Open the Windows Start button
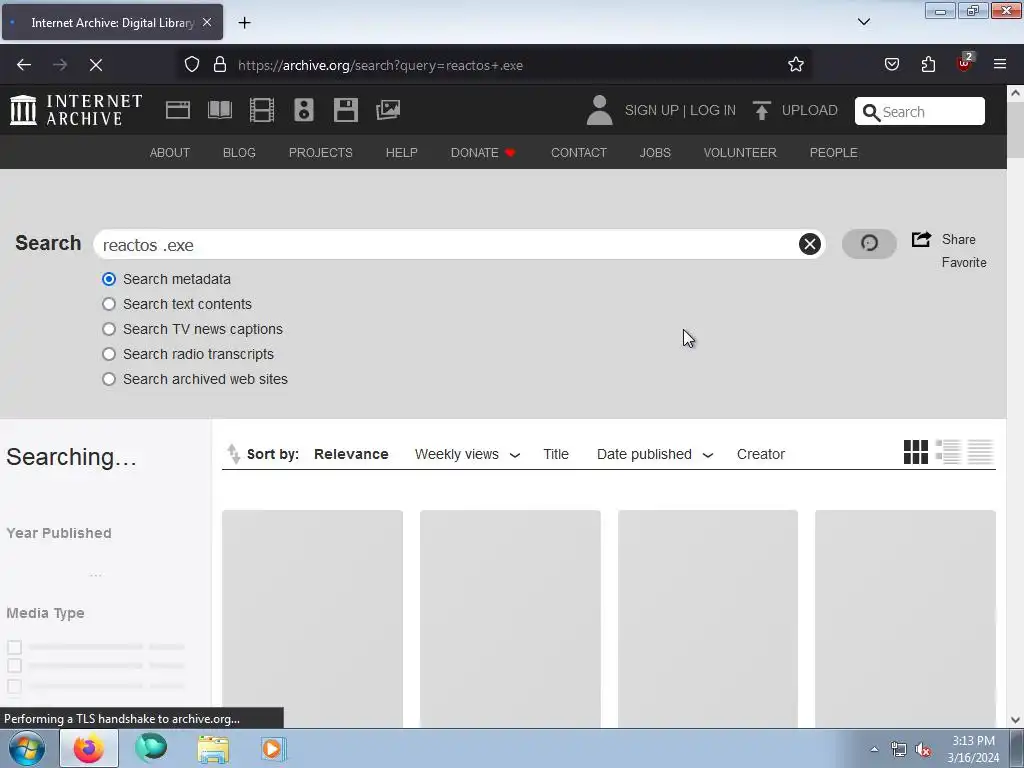 tap(27, 748)
